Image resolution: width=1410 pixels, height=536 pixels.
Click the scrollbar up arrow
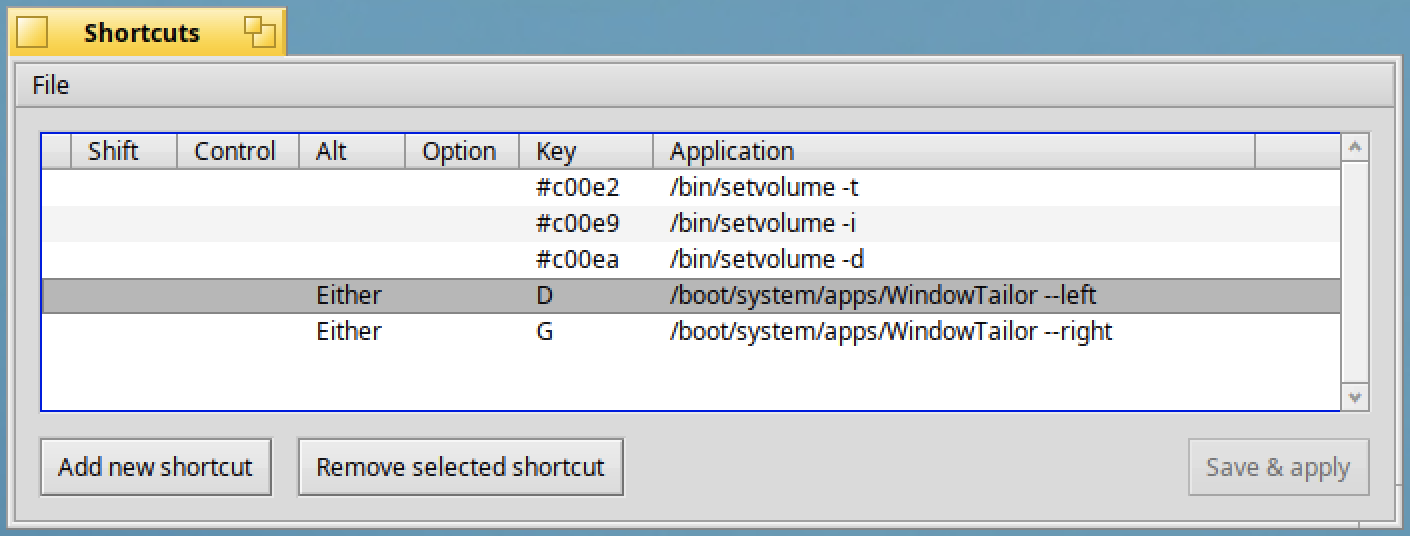1355,148
